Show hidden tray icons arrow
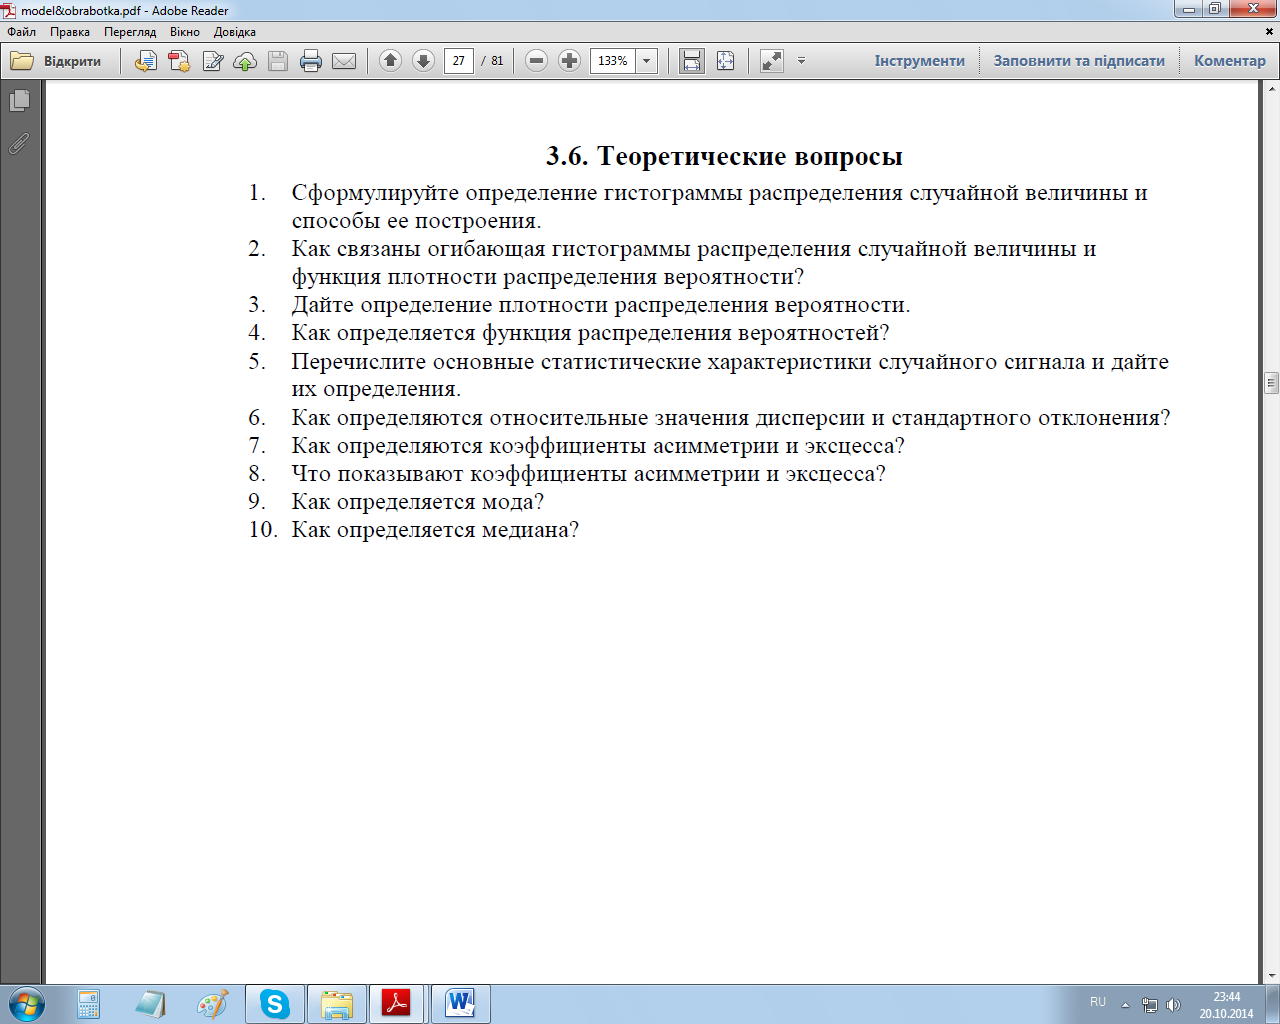This screenshot has width=1280, height=1024. (1125, 1005)
